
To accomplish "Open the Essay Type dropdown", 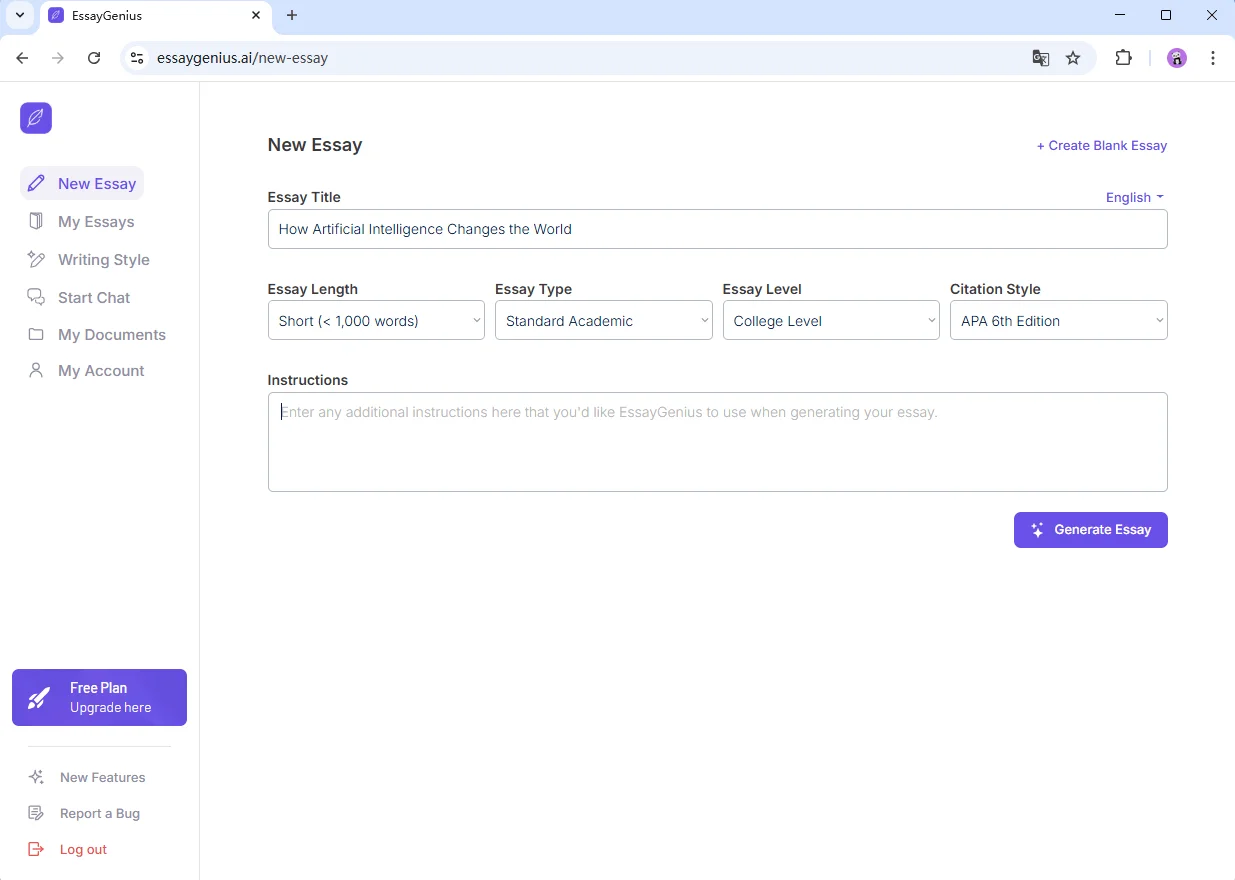I will coord(603,321).
